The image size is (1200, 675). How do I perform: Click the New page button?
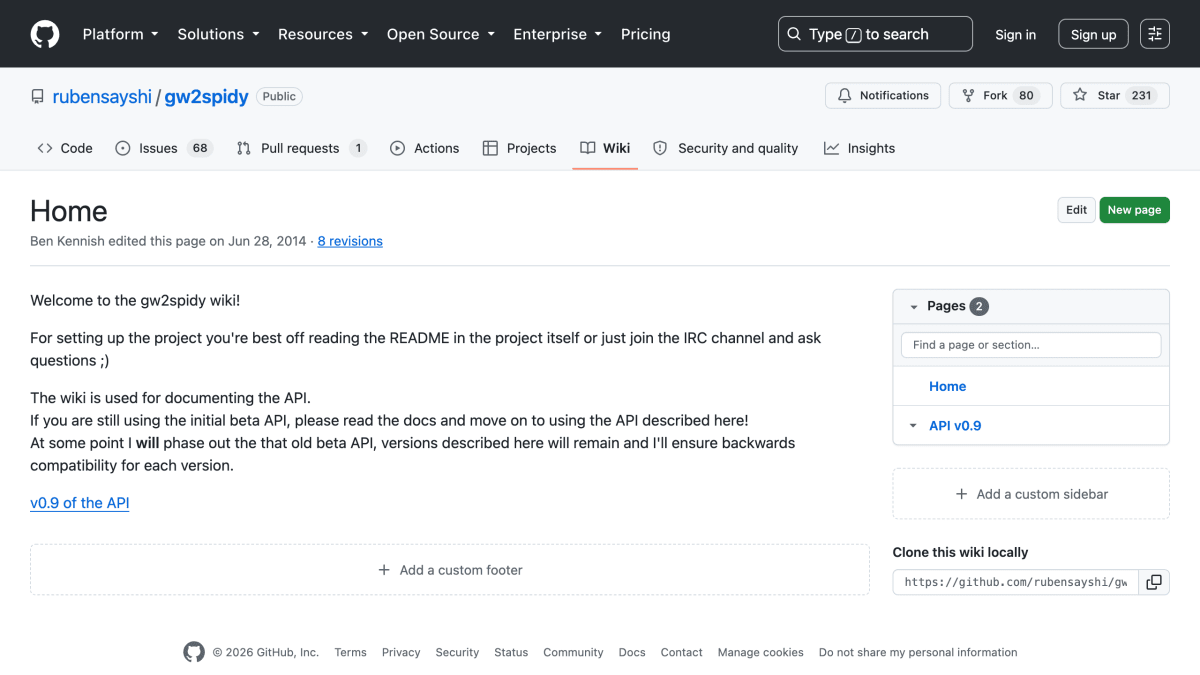[x=1134, y=210]
